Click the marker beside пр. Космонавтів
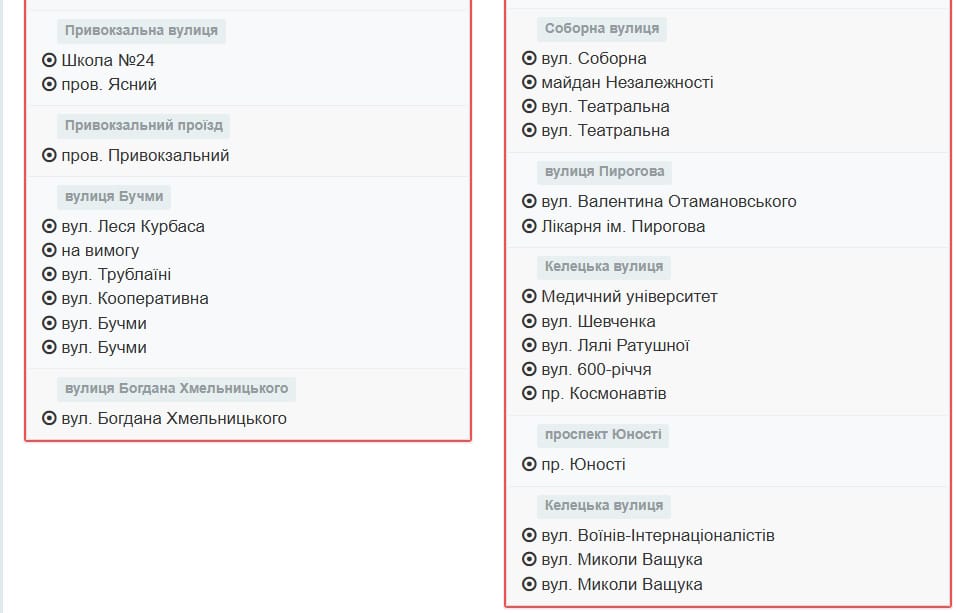Viewport: 956px width, 613px height. pos(527,394)
